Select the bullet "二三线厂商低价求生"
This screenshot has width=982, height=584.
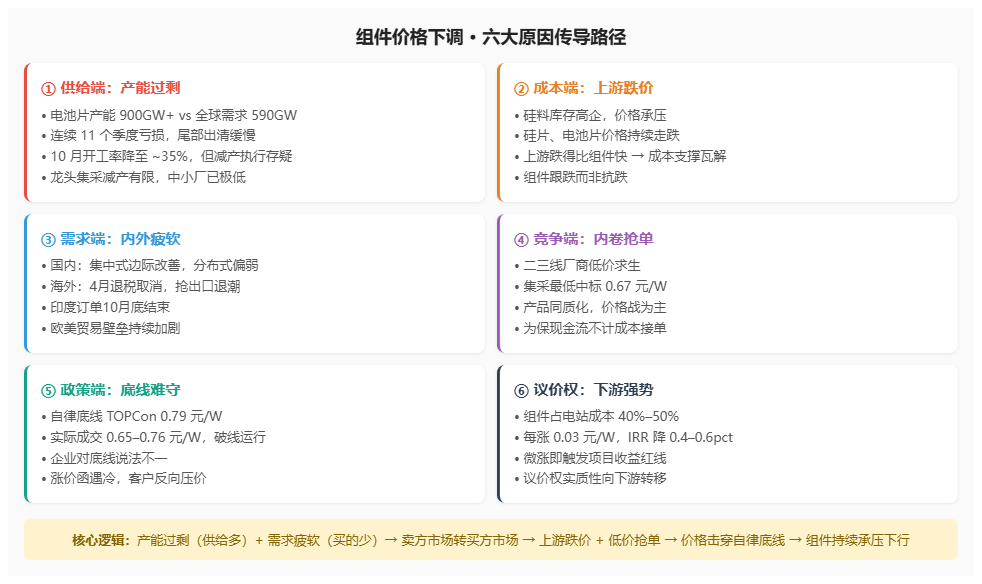tap(577, 265)
